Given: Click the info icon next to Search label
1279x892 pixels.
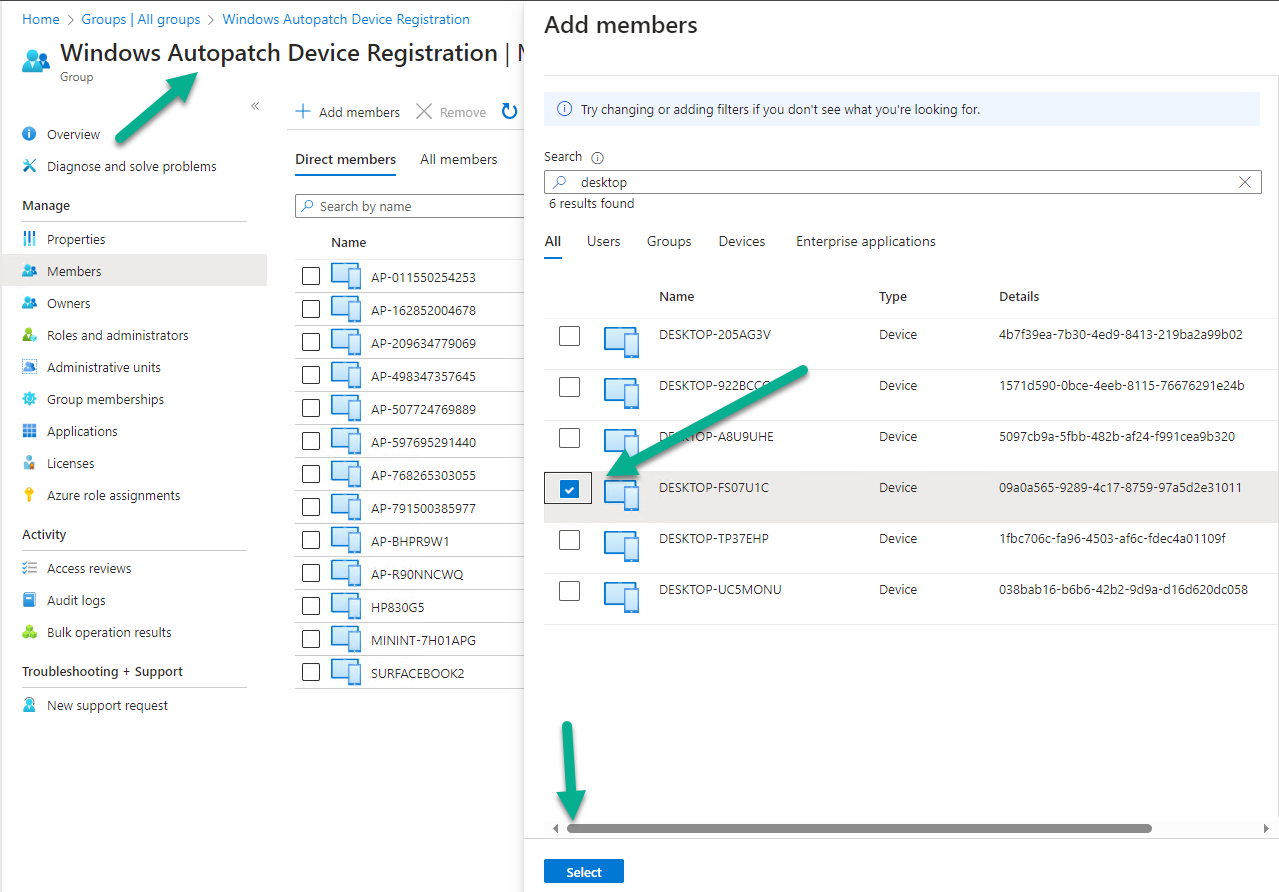Looking at the screenshot, I should (x=598, y=158).
